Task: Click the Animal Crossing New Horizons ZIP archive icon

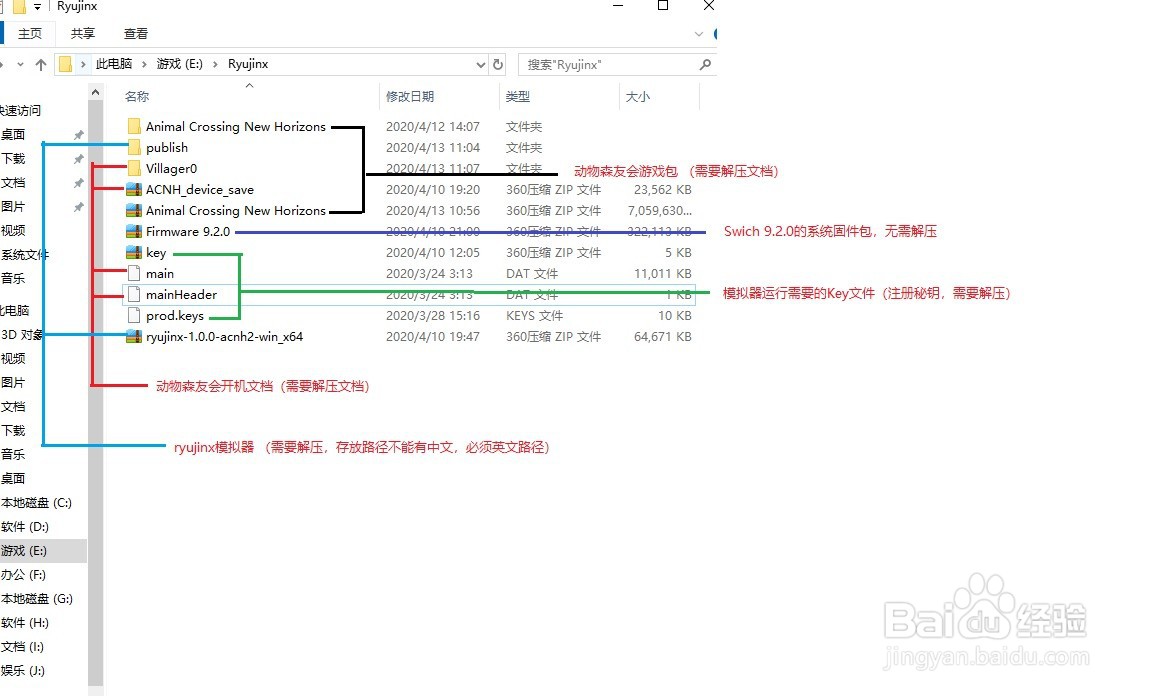Action: 134,210
